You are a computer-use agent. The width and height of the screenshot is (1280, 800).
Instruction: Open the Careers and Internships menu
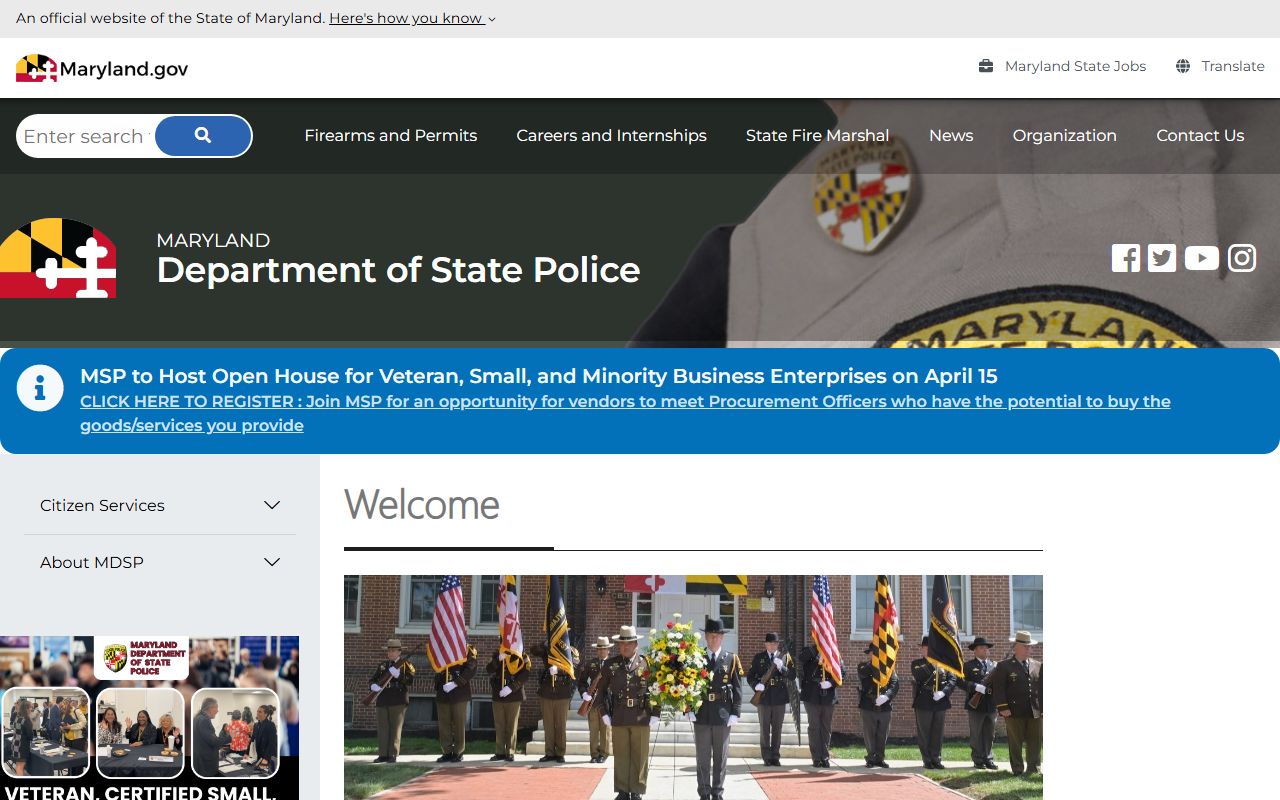611,135
